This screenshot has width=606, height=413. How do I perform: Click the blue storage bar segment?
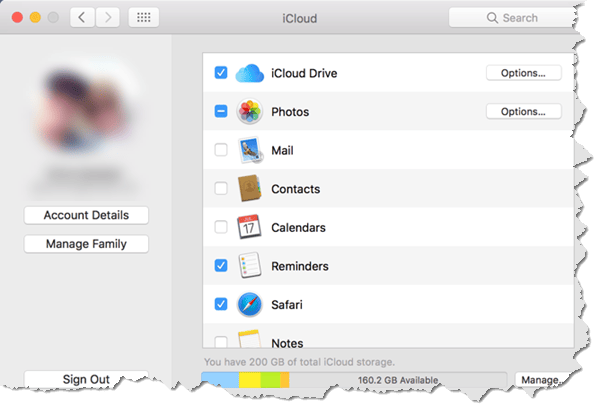[220, 380]
